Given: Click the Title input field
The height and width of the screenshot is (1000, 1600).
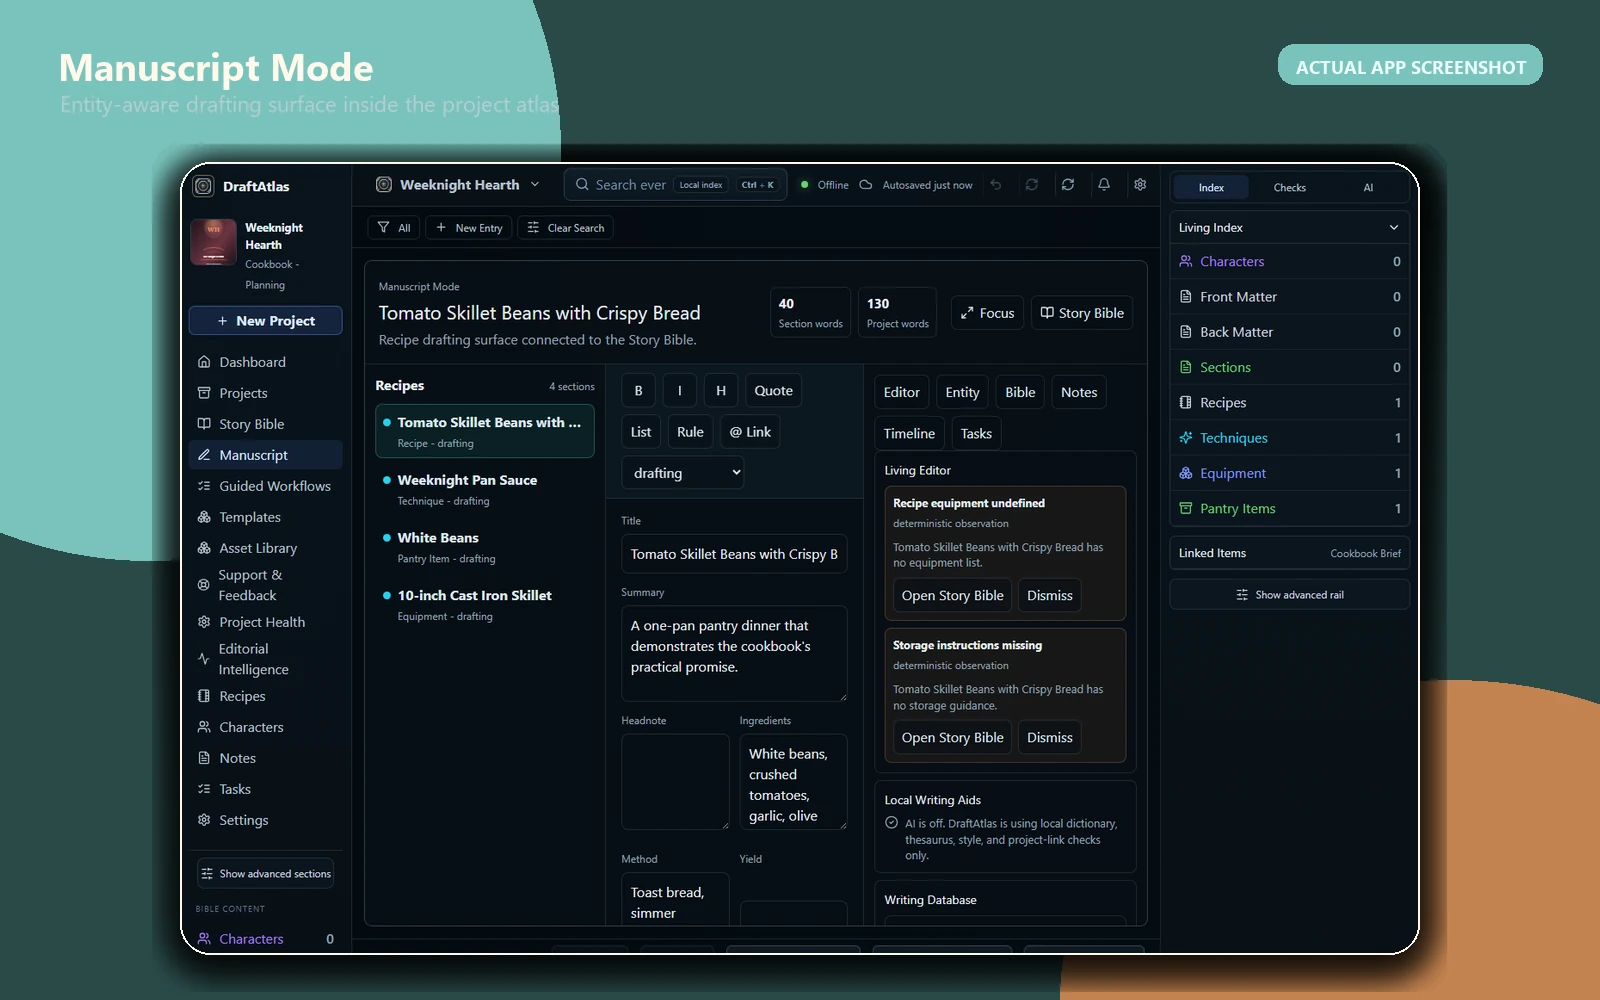Looking at the screenshot, I should pyautogui.click(x=734, y=554).
